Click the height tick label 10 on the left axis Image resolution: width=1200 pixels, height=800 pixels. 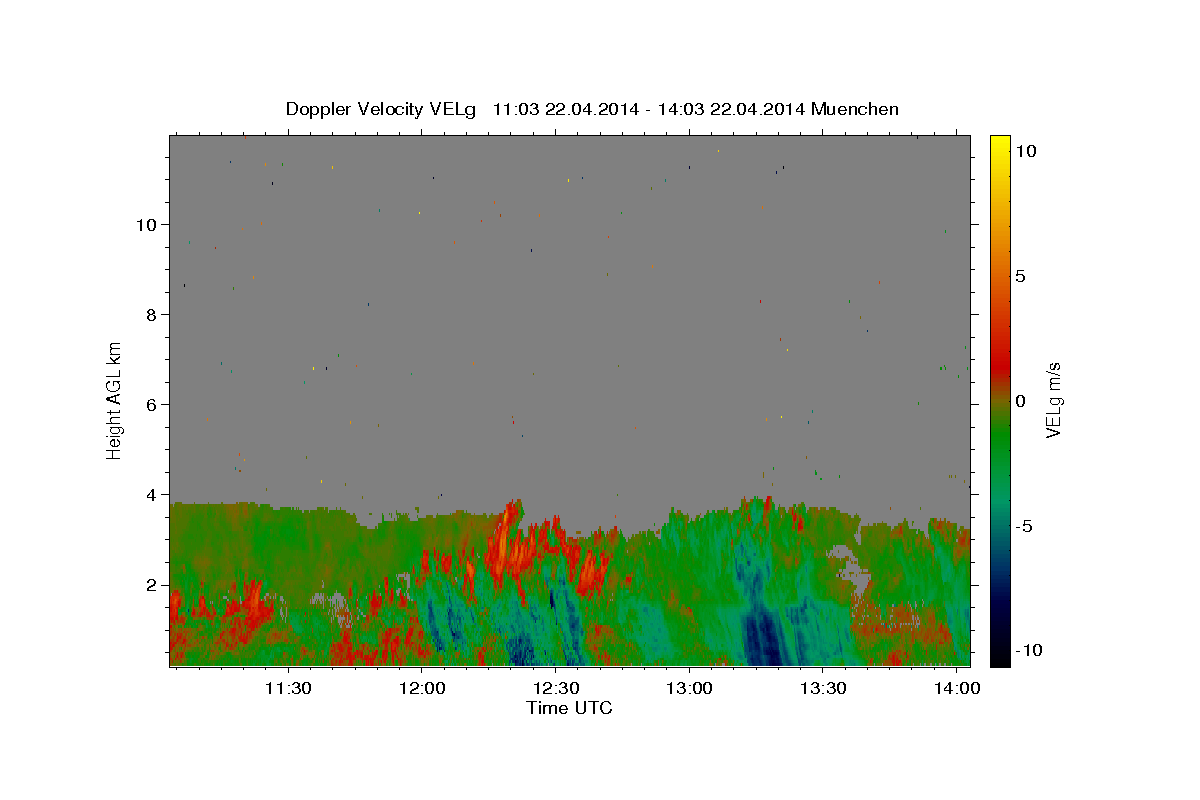[x=148, y=225]
